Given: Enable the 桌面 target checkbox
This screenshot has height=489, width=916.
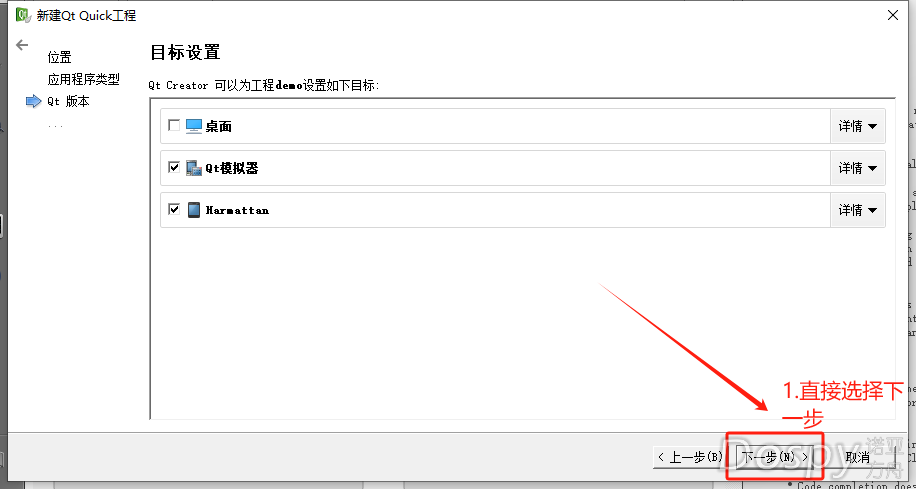Looking at the screenshot, I should point(174,125).
